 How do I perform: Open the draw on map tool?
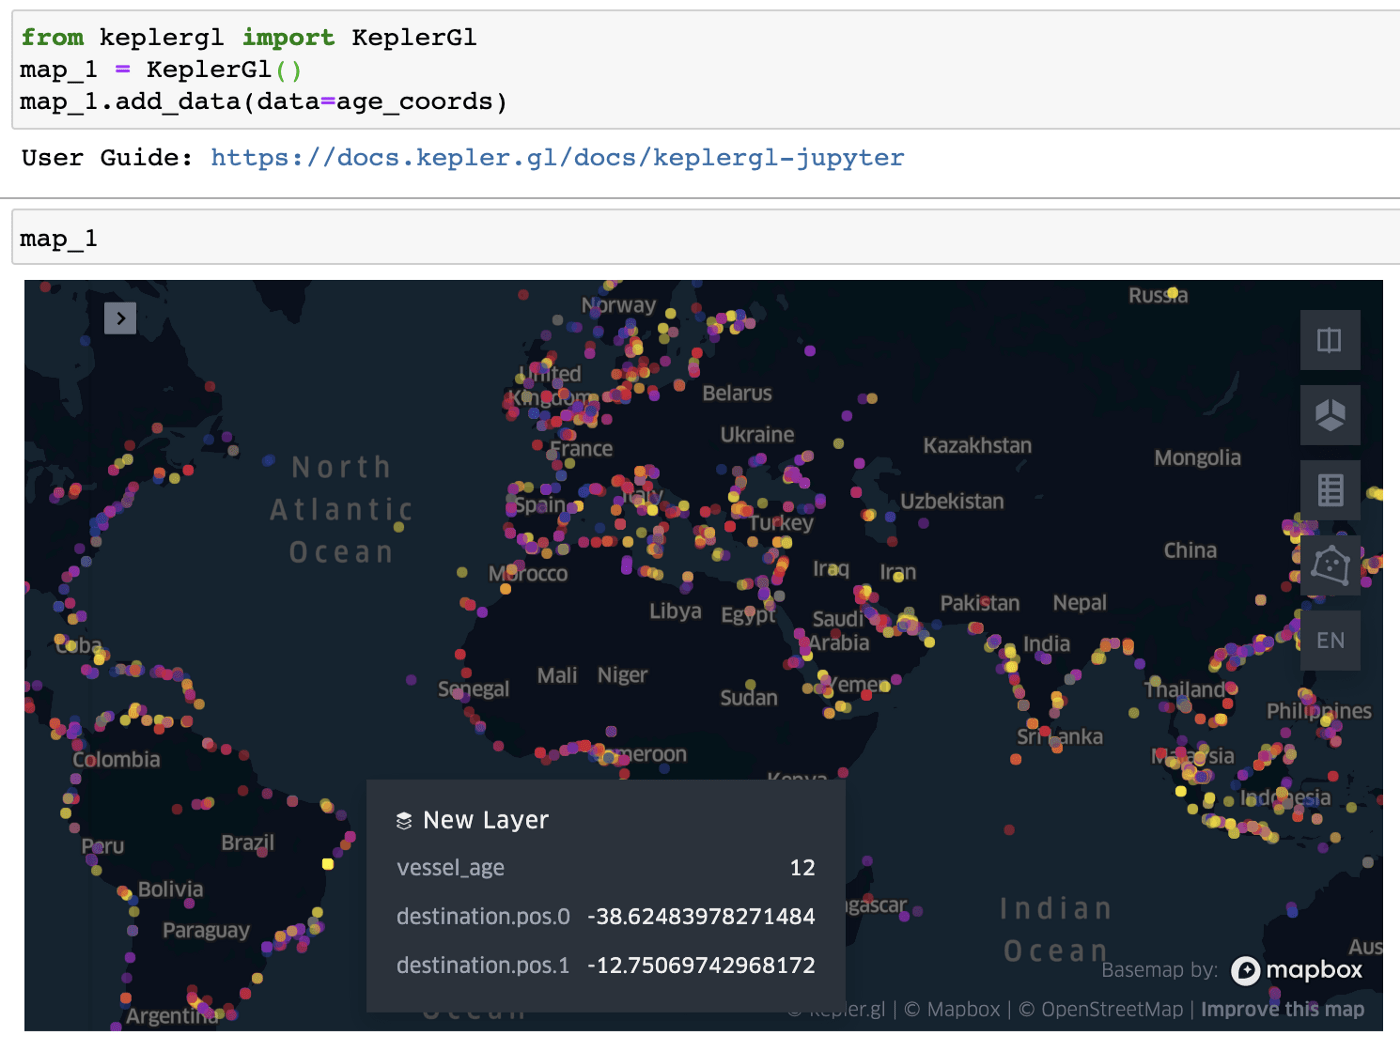pos(1330,565)
